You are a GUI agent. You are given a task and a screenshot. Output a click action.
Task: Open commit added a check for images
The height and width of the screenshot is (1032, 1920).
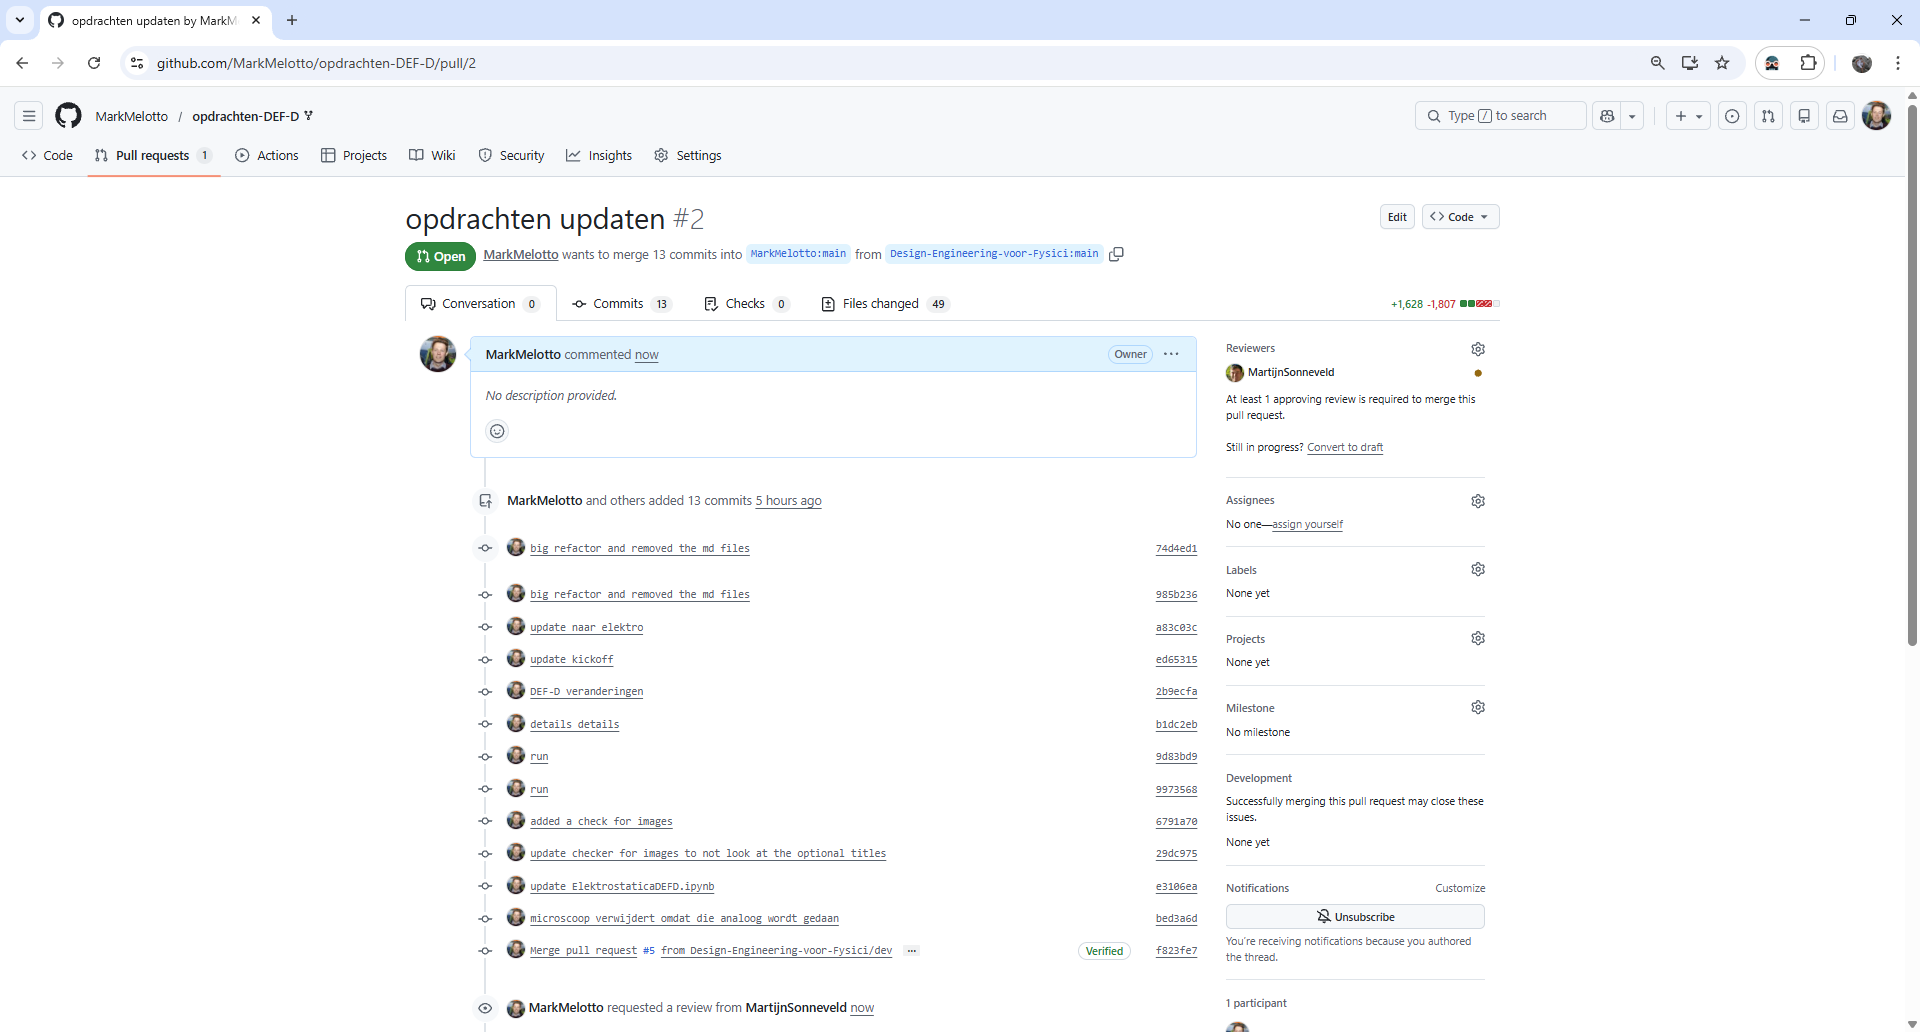[x=601, y=822]
